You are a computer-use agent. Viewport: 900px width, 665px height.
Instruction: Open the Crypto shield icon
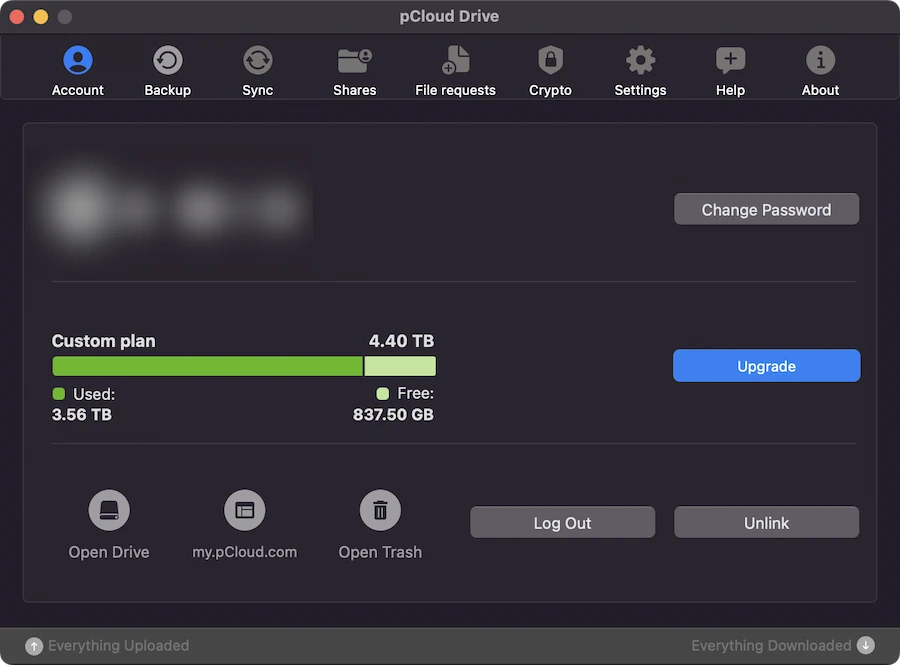[550, 60]
